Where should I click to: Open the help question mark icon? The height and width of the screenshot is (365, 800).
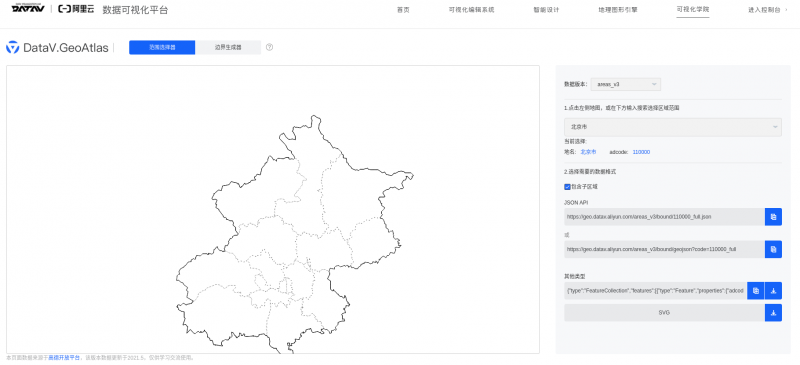click(x=269, y=47)
